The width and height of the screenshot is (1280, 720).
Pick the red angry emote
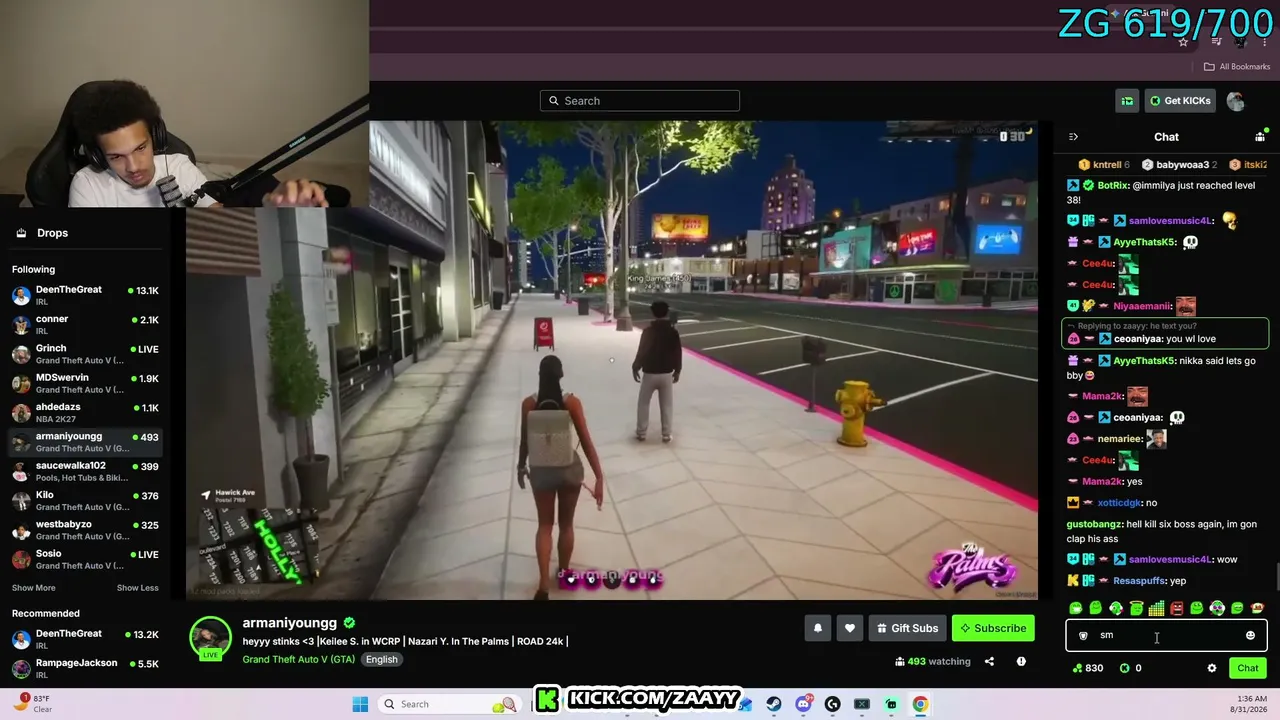click(x=1177, y=608)
